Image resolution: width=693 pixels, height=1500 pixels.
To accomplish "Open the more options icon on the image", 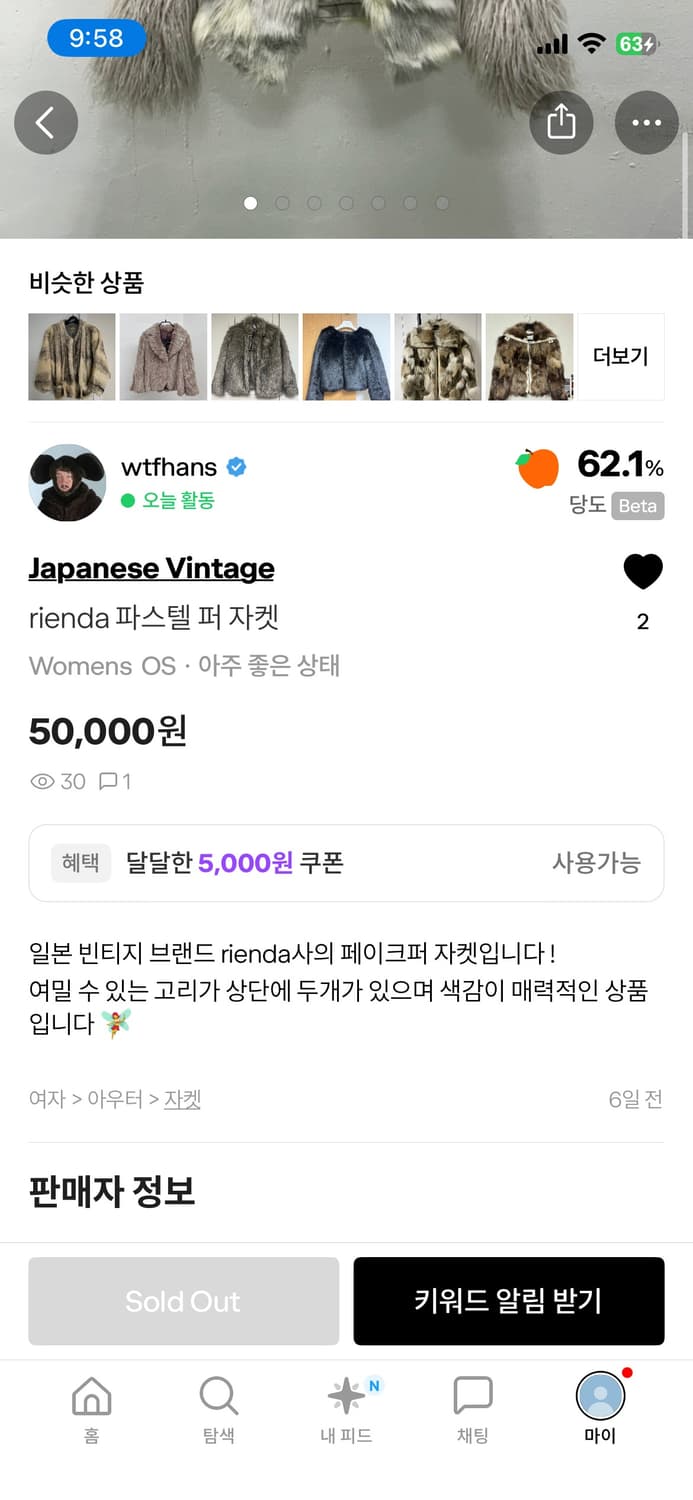I will [x=646, y=122].
